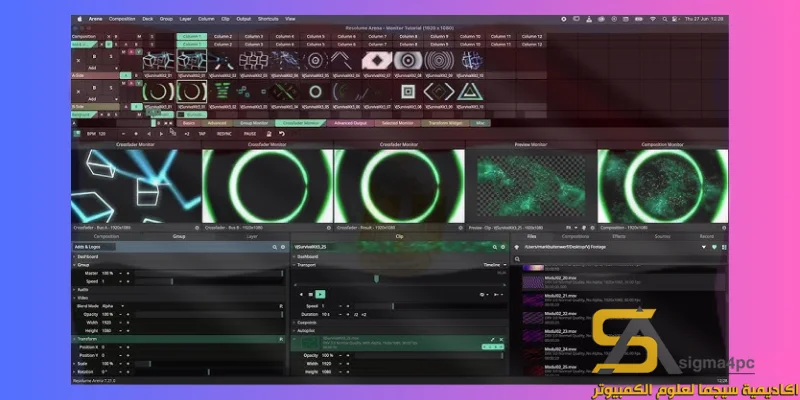Select the triangle clip thumbnail in B-Side layer
The width and height of the screenshot is (800, 400).
[470, 92]
